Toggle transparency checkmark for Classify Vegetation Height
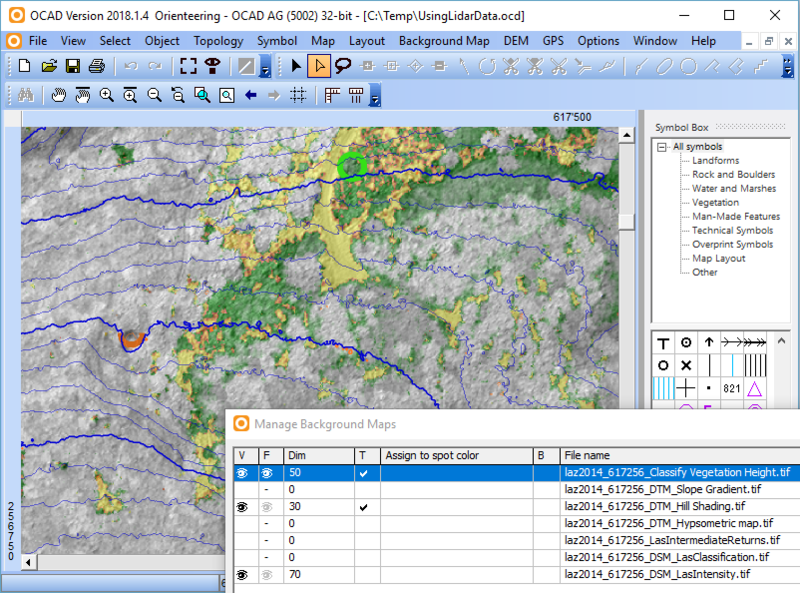The width and height of the screenshot is (800, 593). click(363, 474)
